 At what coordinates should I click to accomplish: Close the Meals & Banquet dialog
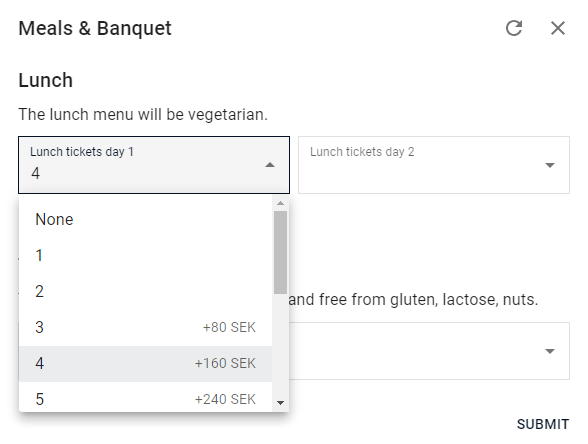[x=558, y=28]
